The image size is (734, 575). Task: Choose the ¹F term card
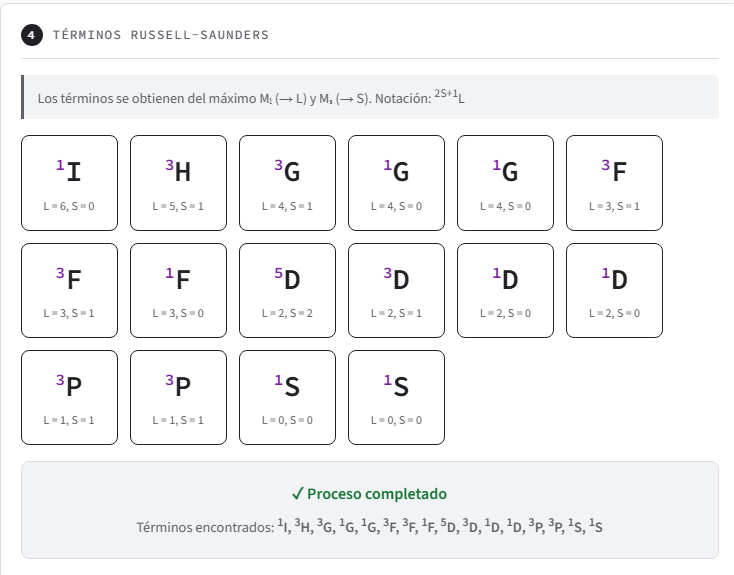178,291
